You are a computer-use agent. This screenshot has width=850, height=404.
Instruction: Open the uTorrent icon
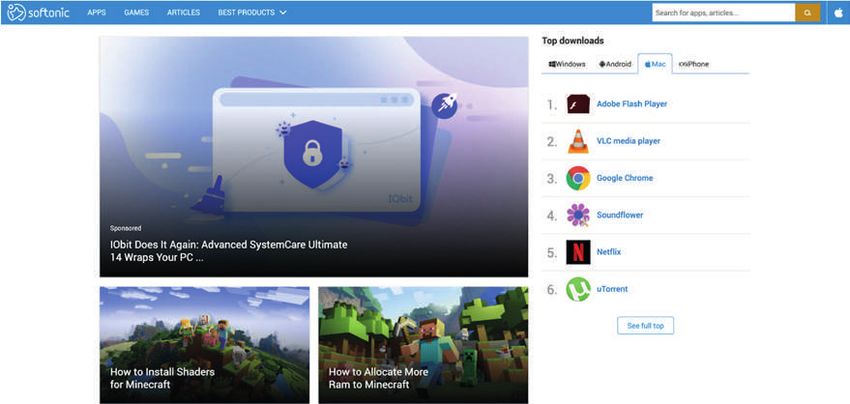[x=578, y=289]
